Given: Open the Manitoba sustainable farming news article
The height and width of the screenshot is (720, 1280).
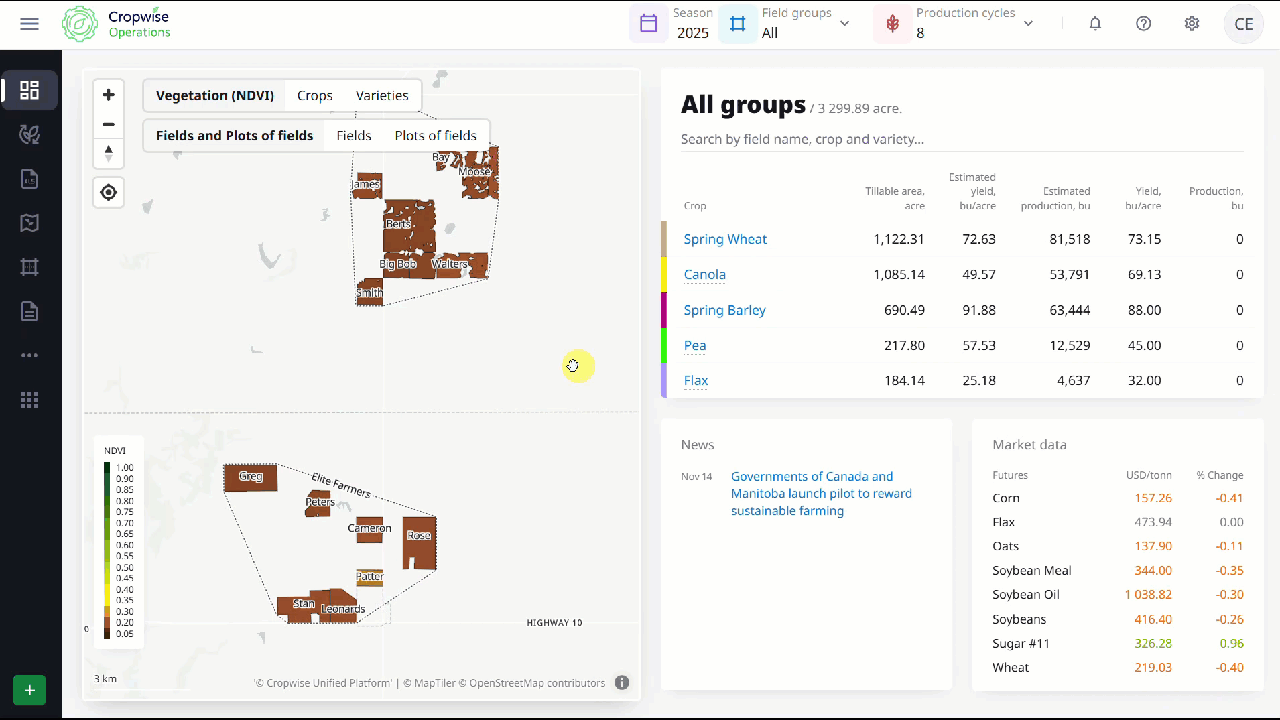Looking at the screenshot, I should (821, 494).
